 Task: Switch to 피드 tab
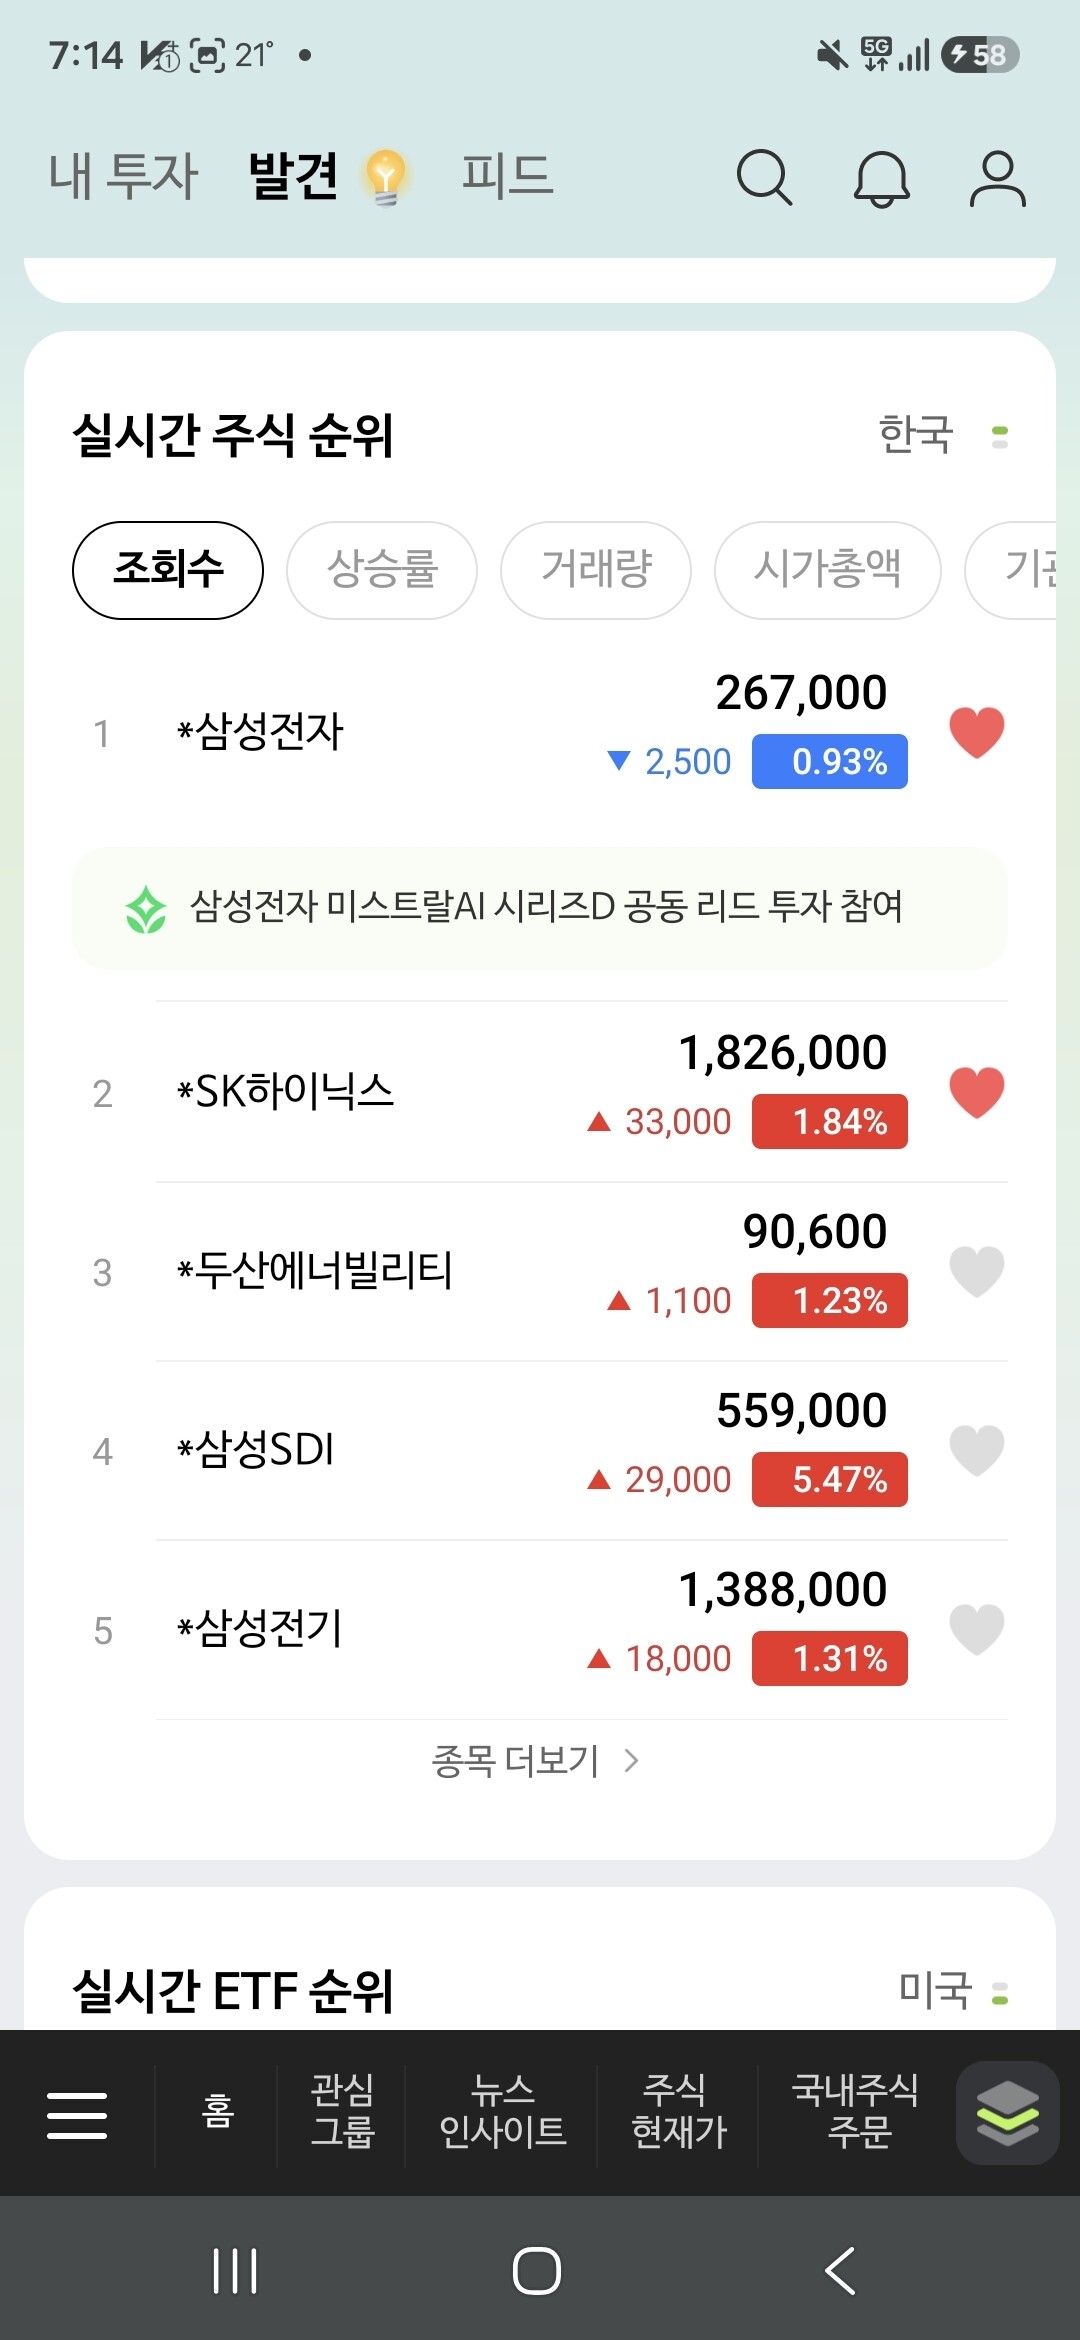pos(508,176)
